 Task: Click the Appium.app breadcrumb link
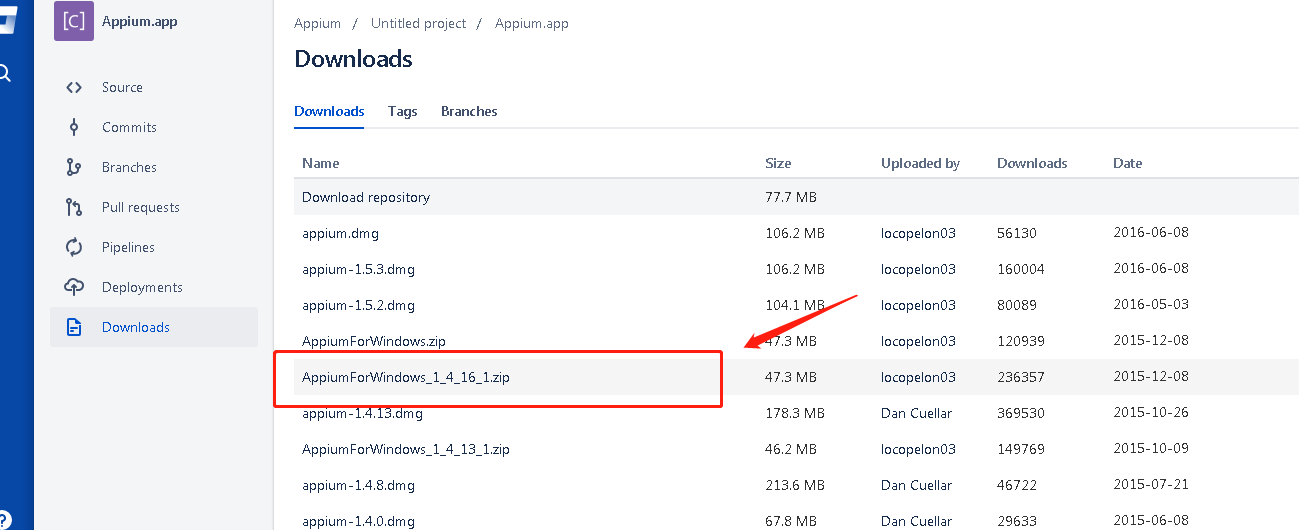click(x=532, y=23)
